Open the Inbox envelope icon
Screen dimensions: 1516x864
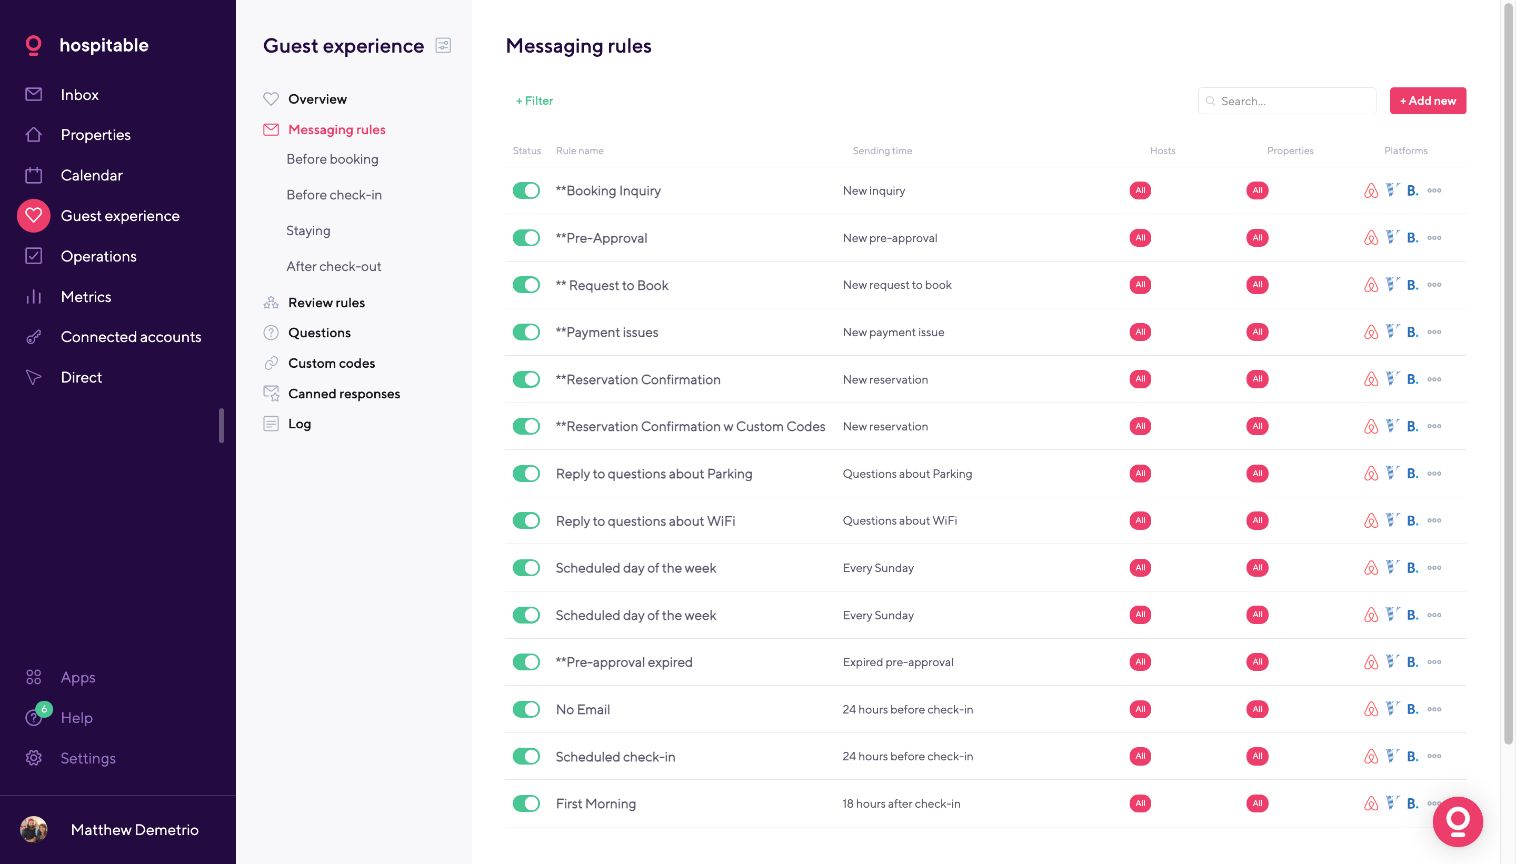[x=34, y=94]
